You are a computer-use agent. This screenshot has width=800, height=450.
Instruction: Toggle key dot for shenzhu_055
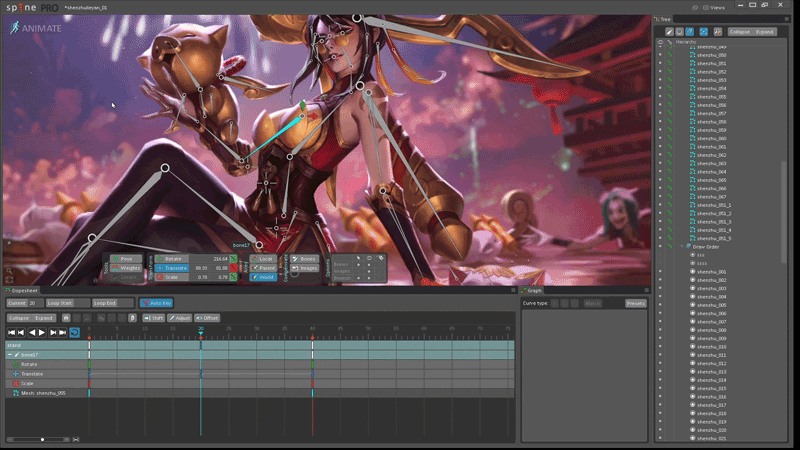(x=670, y=97)
